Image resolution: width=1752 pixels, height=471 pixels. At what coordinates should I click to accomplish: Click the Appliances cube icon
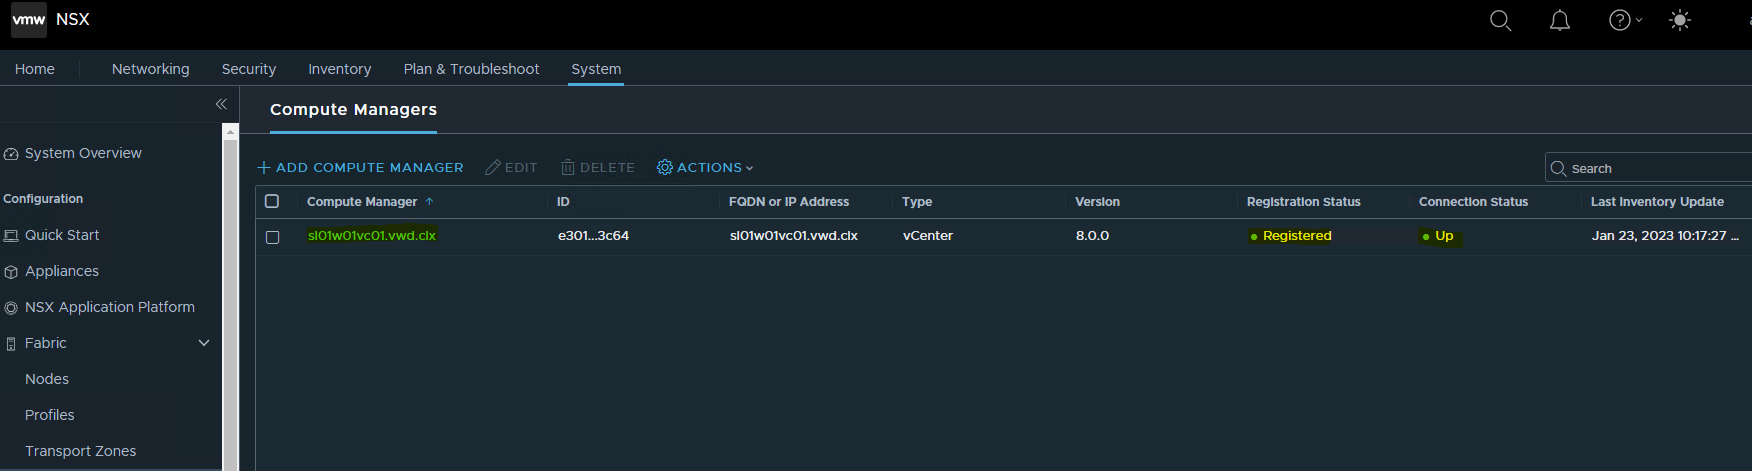tap(11, 272)
